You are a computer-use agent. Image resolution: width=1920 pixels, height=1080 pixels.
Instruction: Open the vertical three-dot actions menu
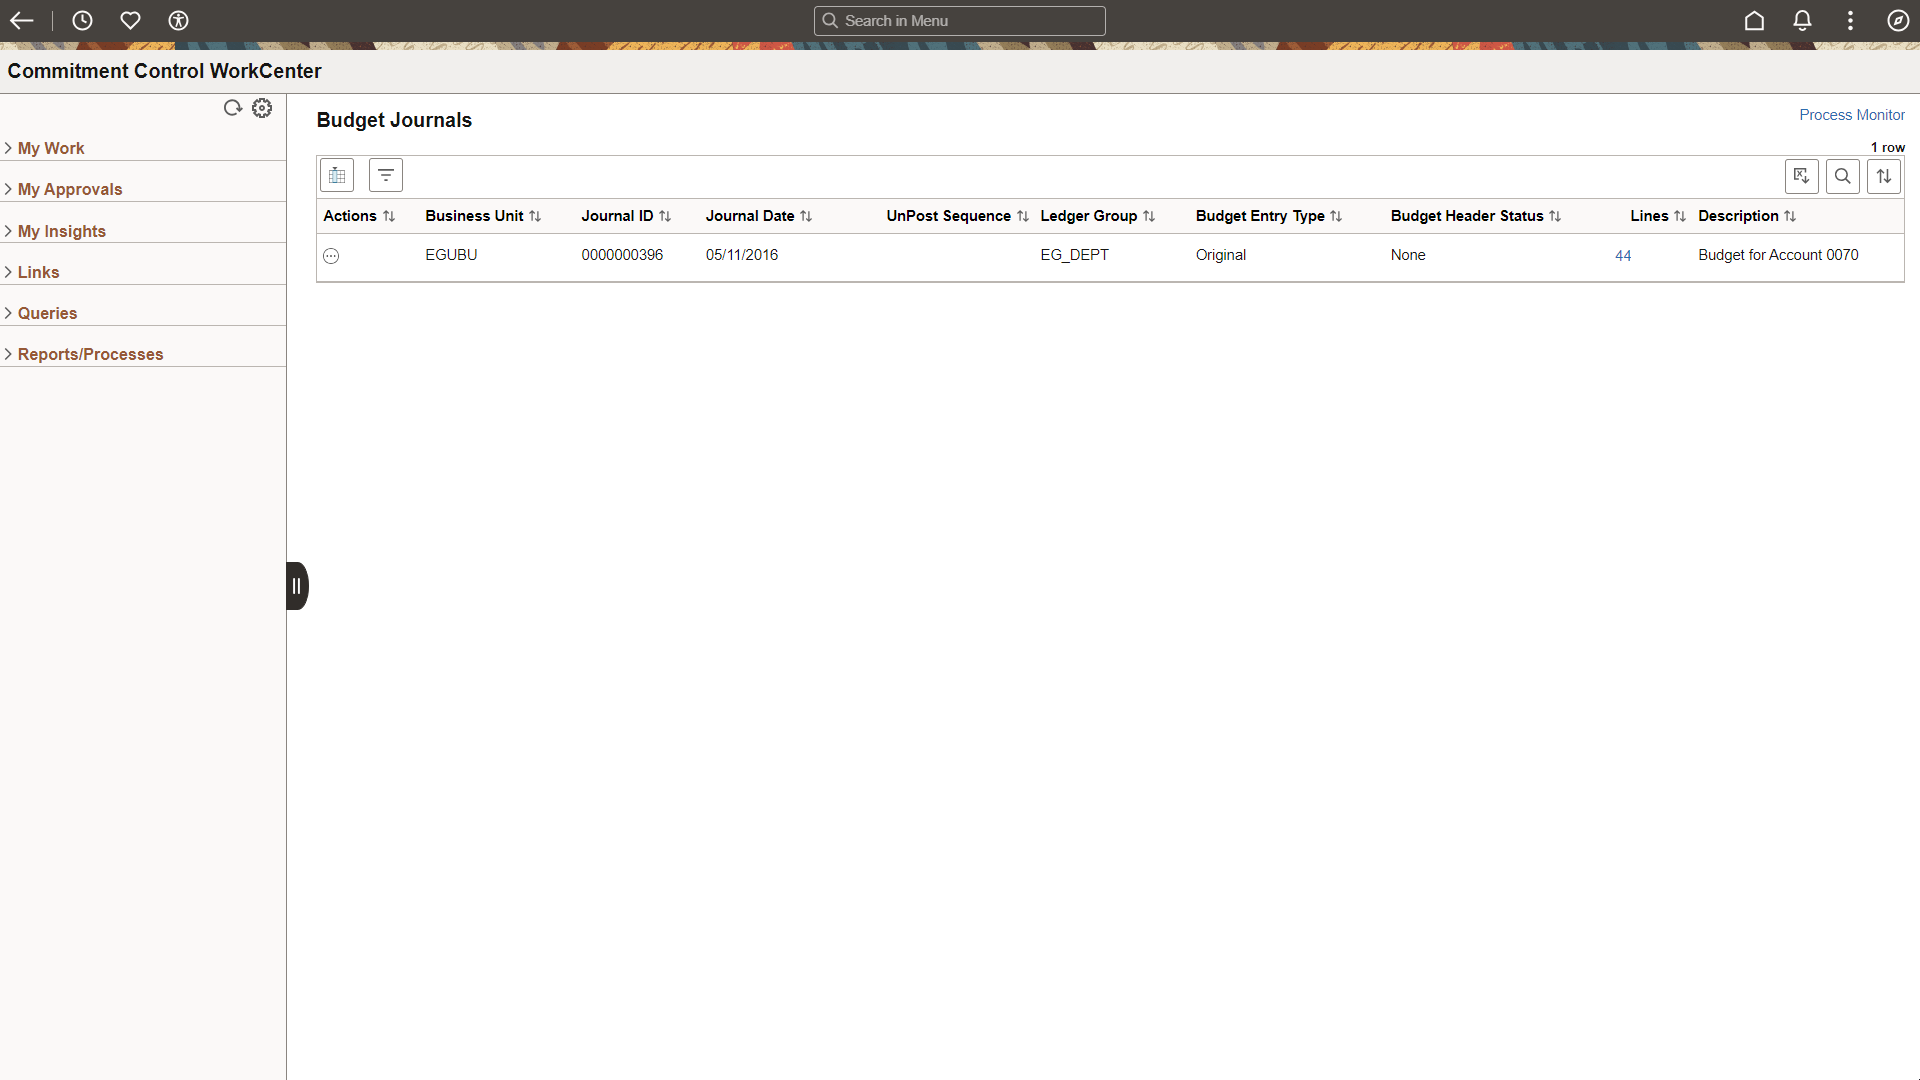1850,21
